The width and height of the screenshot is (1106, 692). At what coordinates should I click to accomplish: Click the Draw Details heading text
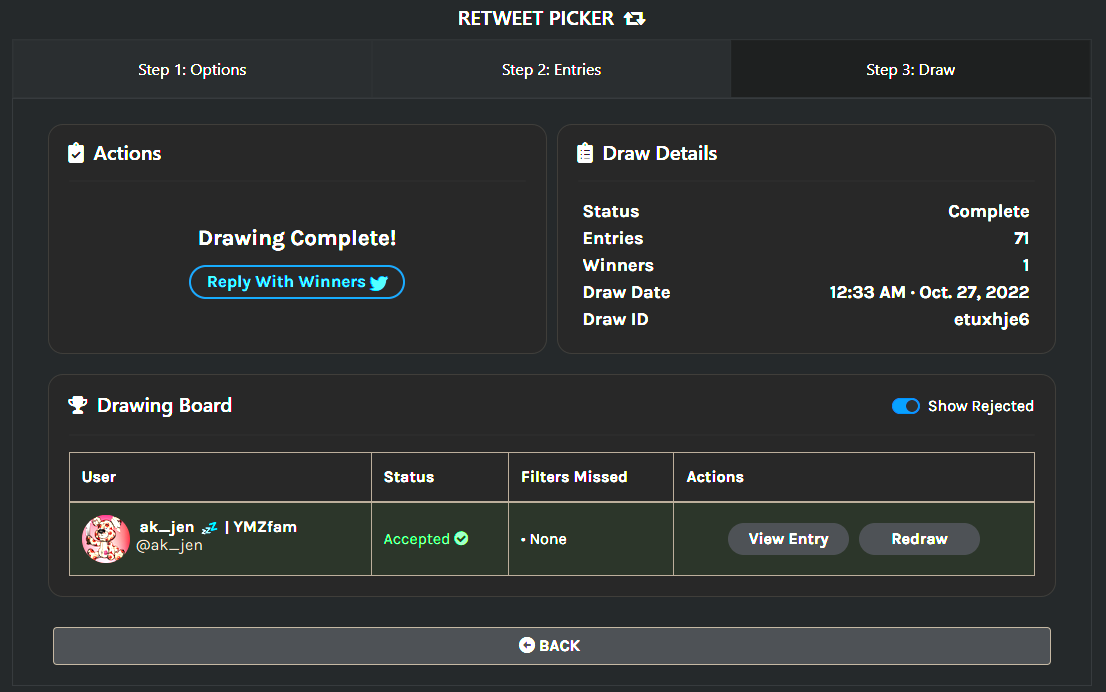click(660, 154)
